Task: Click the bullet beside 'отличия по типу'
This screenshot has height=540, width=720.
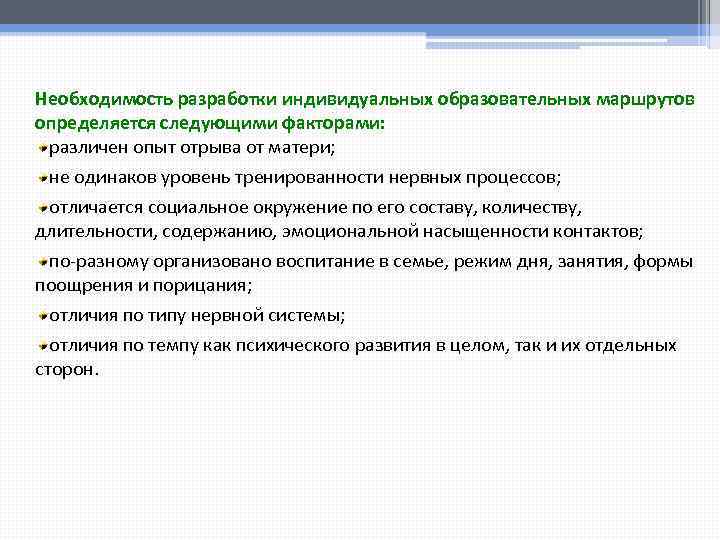Action: coord(43,316)
